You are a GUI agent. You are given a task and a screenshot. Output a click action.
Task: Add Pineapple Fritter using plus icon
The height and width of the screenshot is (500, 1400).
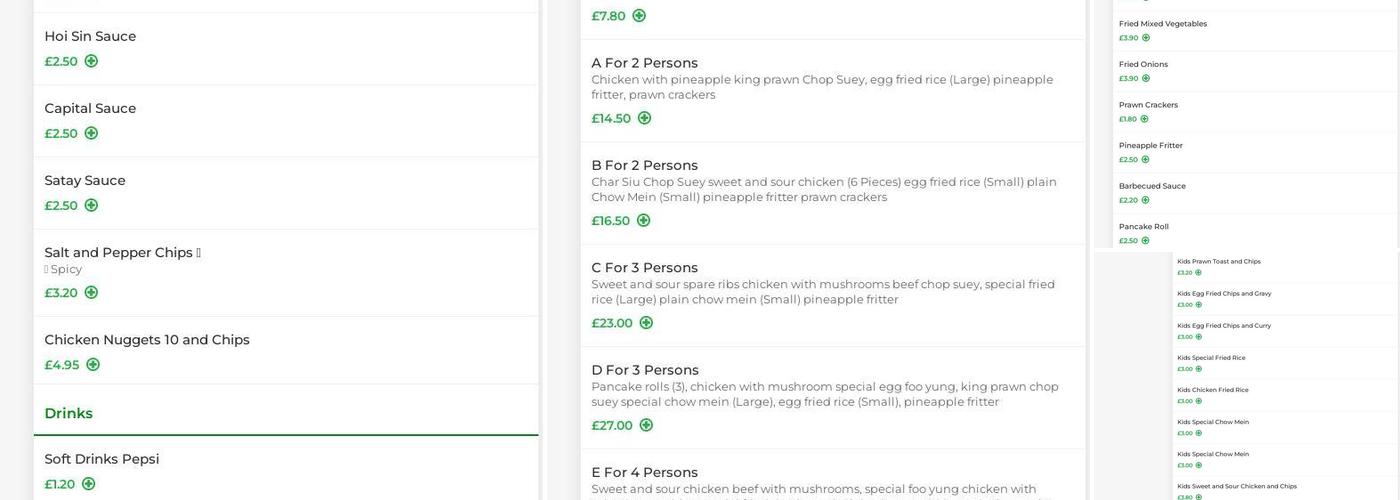tap(1145, 160)
